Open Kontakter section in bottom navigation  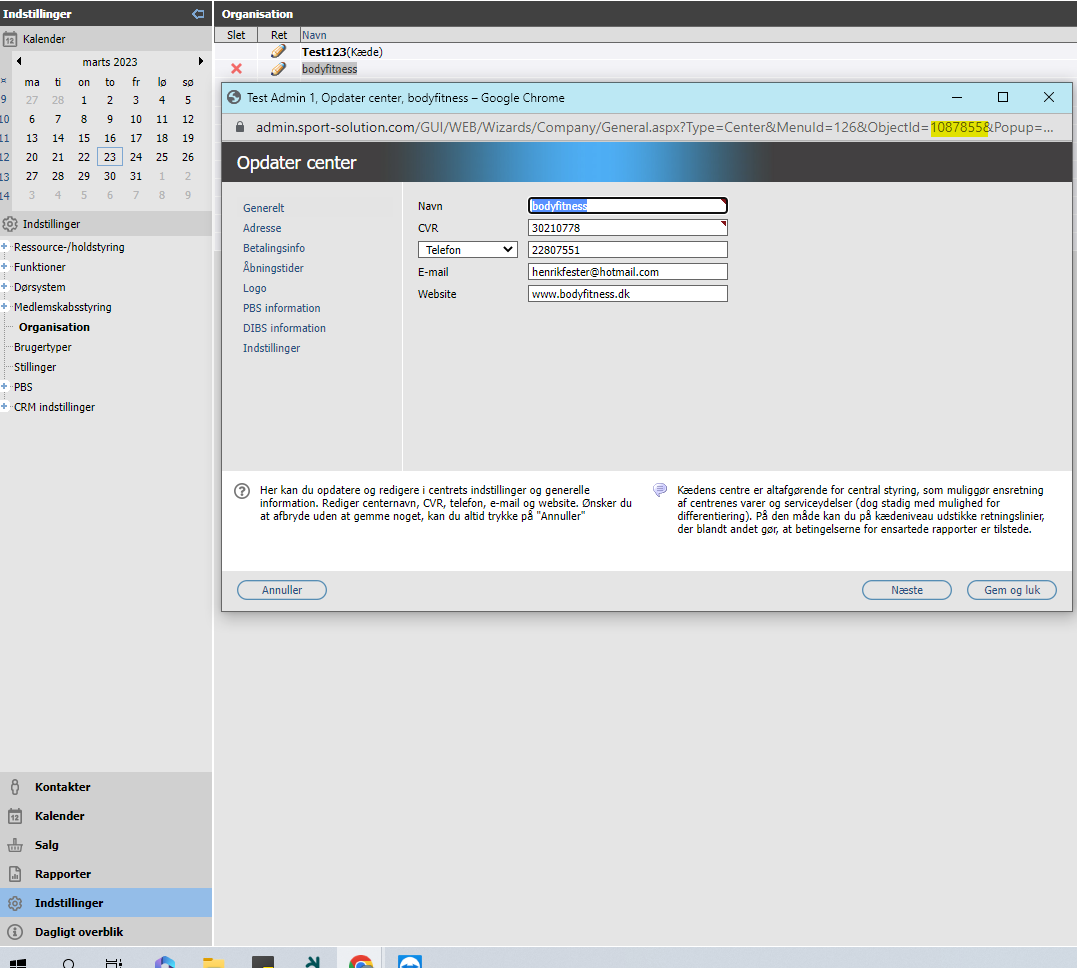click(106, 787)
